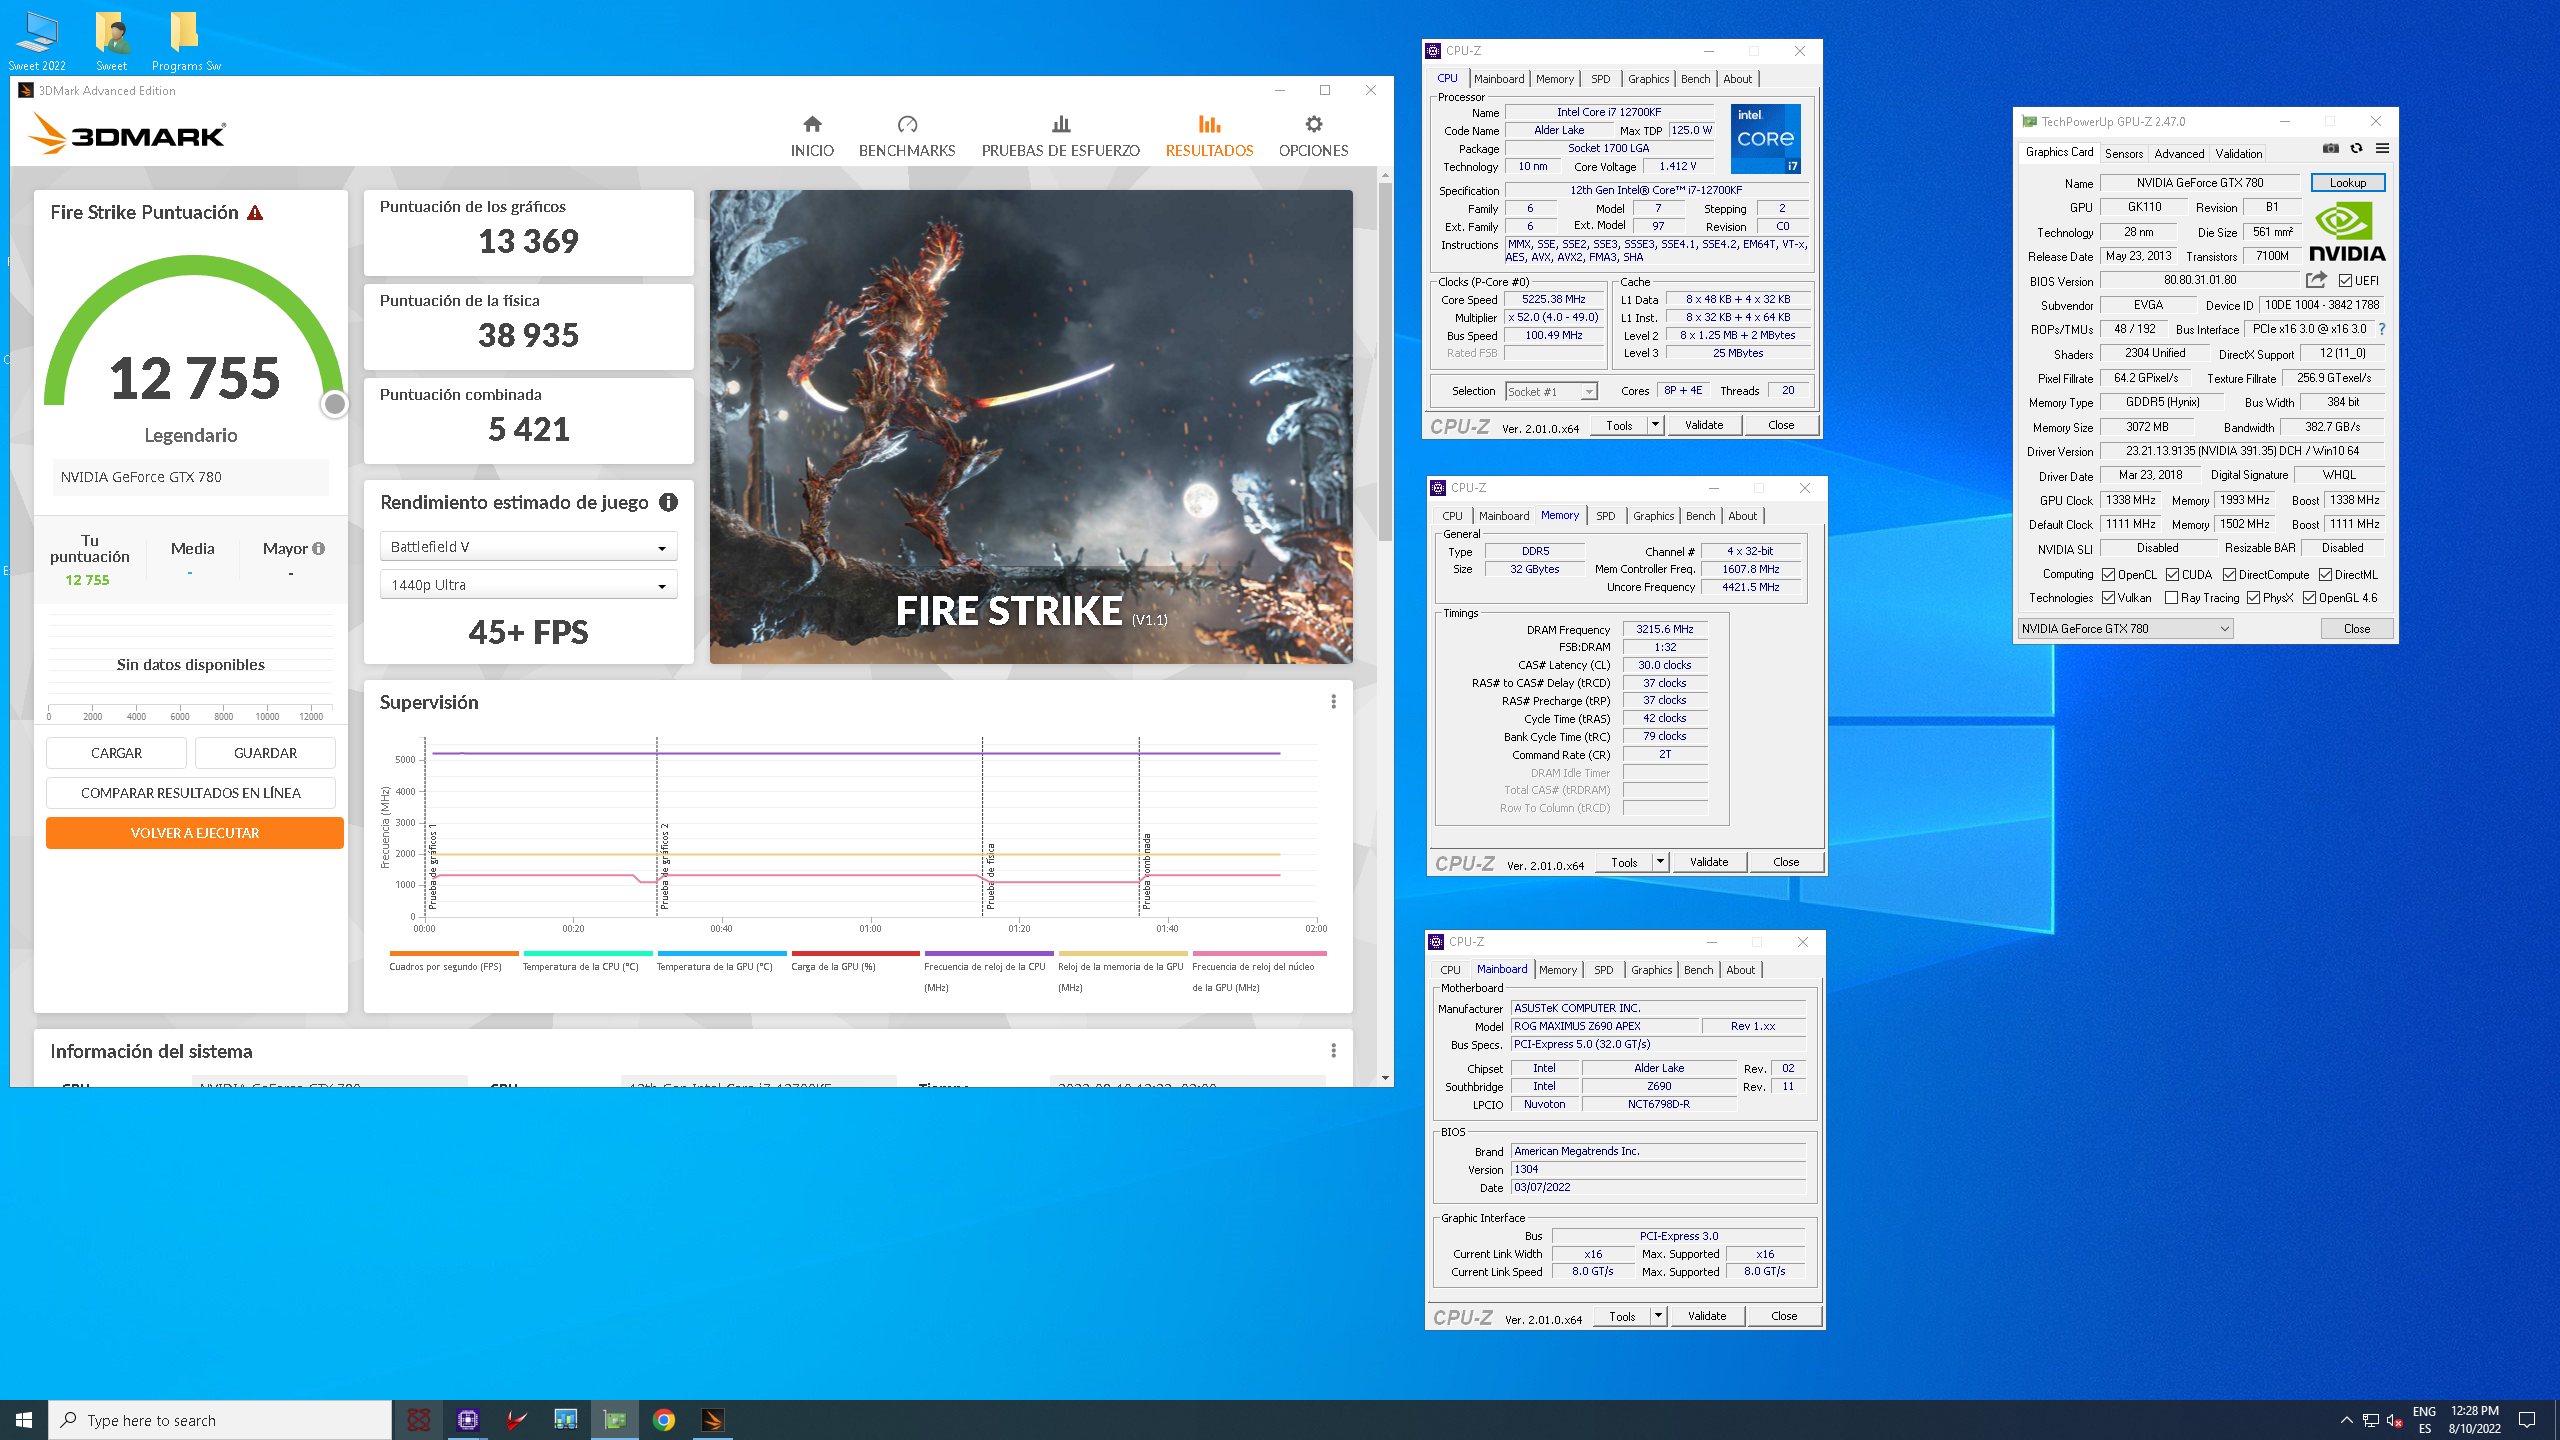Open GPU-Z hamburger menu icon

pyautogui.click(x=2382, y=149)
